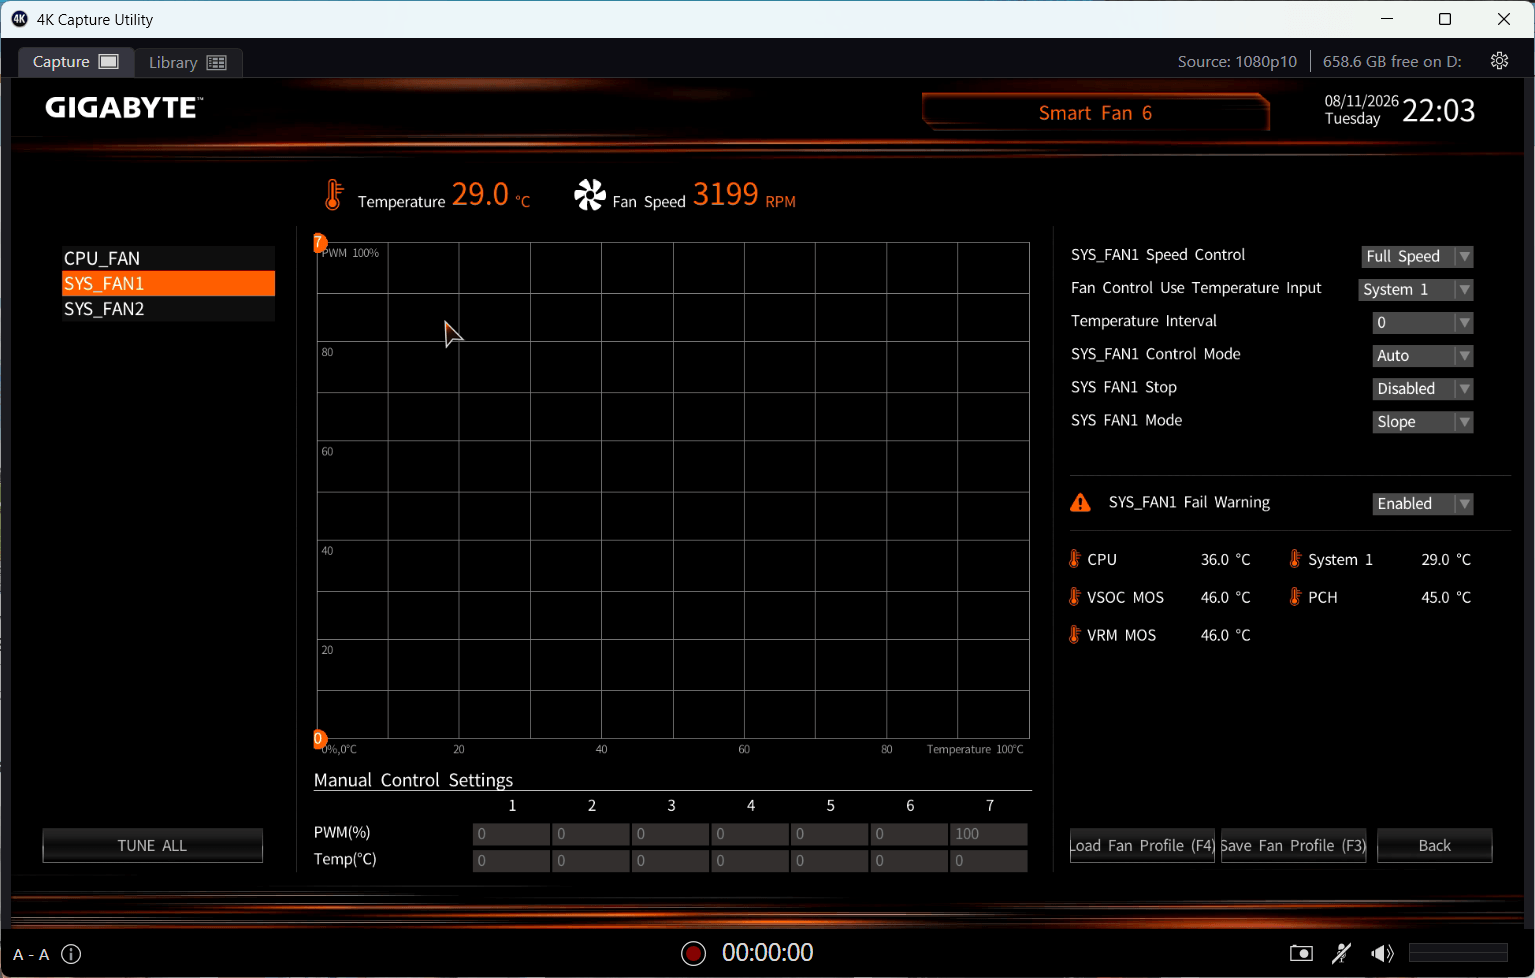Click the VRM MOS thermometer icon

point(1075,635)
